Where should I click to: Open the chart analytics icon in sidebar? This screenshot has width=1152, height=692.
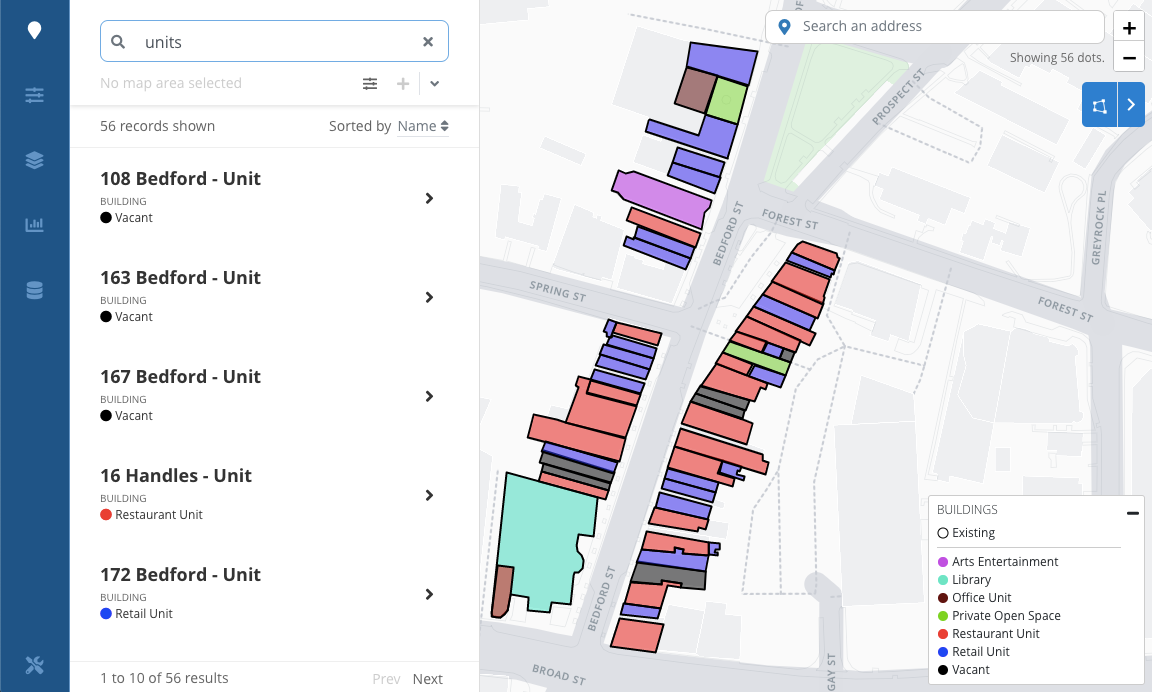click(34, 224)
